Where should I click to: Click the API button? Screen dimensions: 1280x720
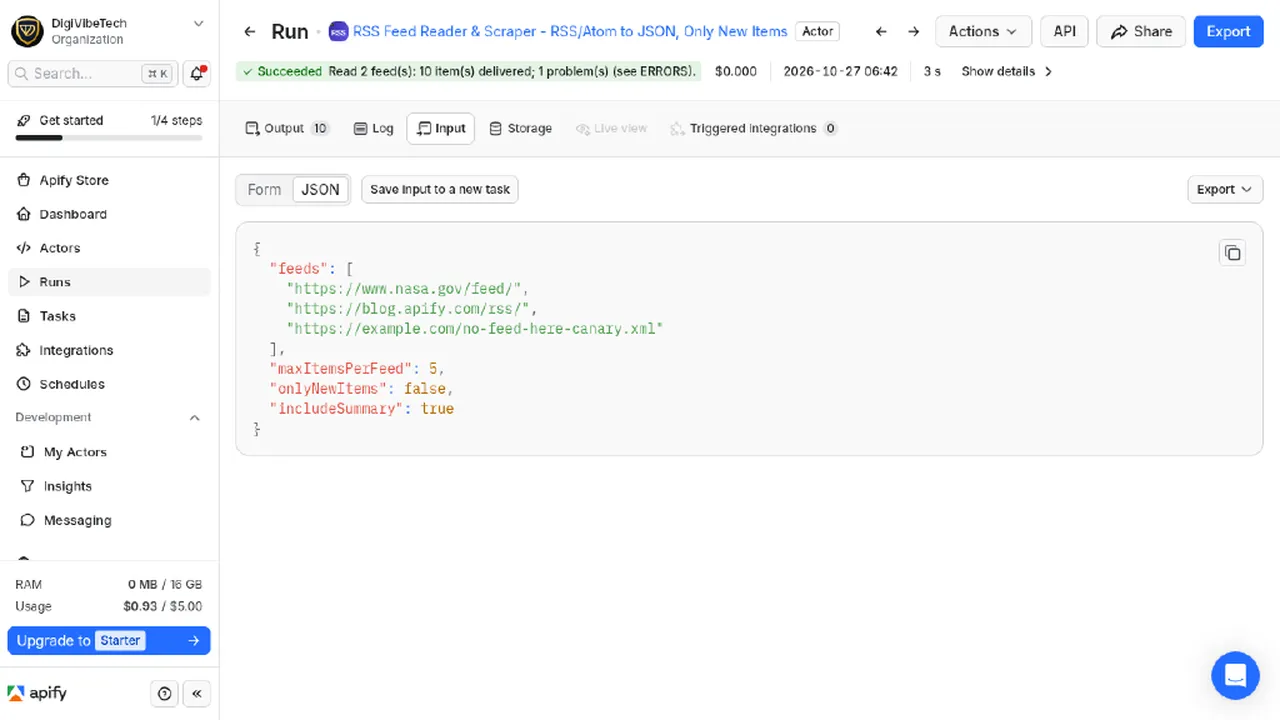(1065, 31)
